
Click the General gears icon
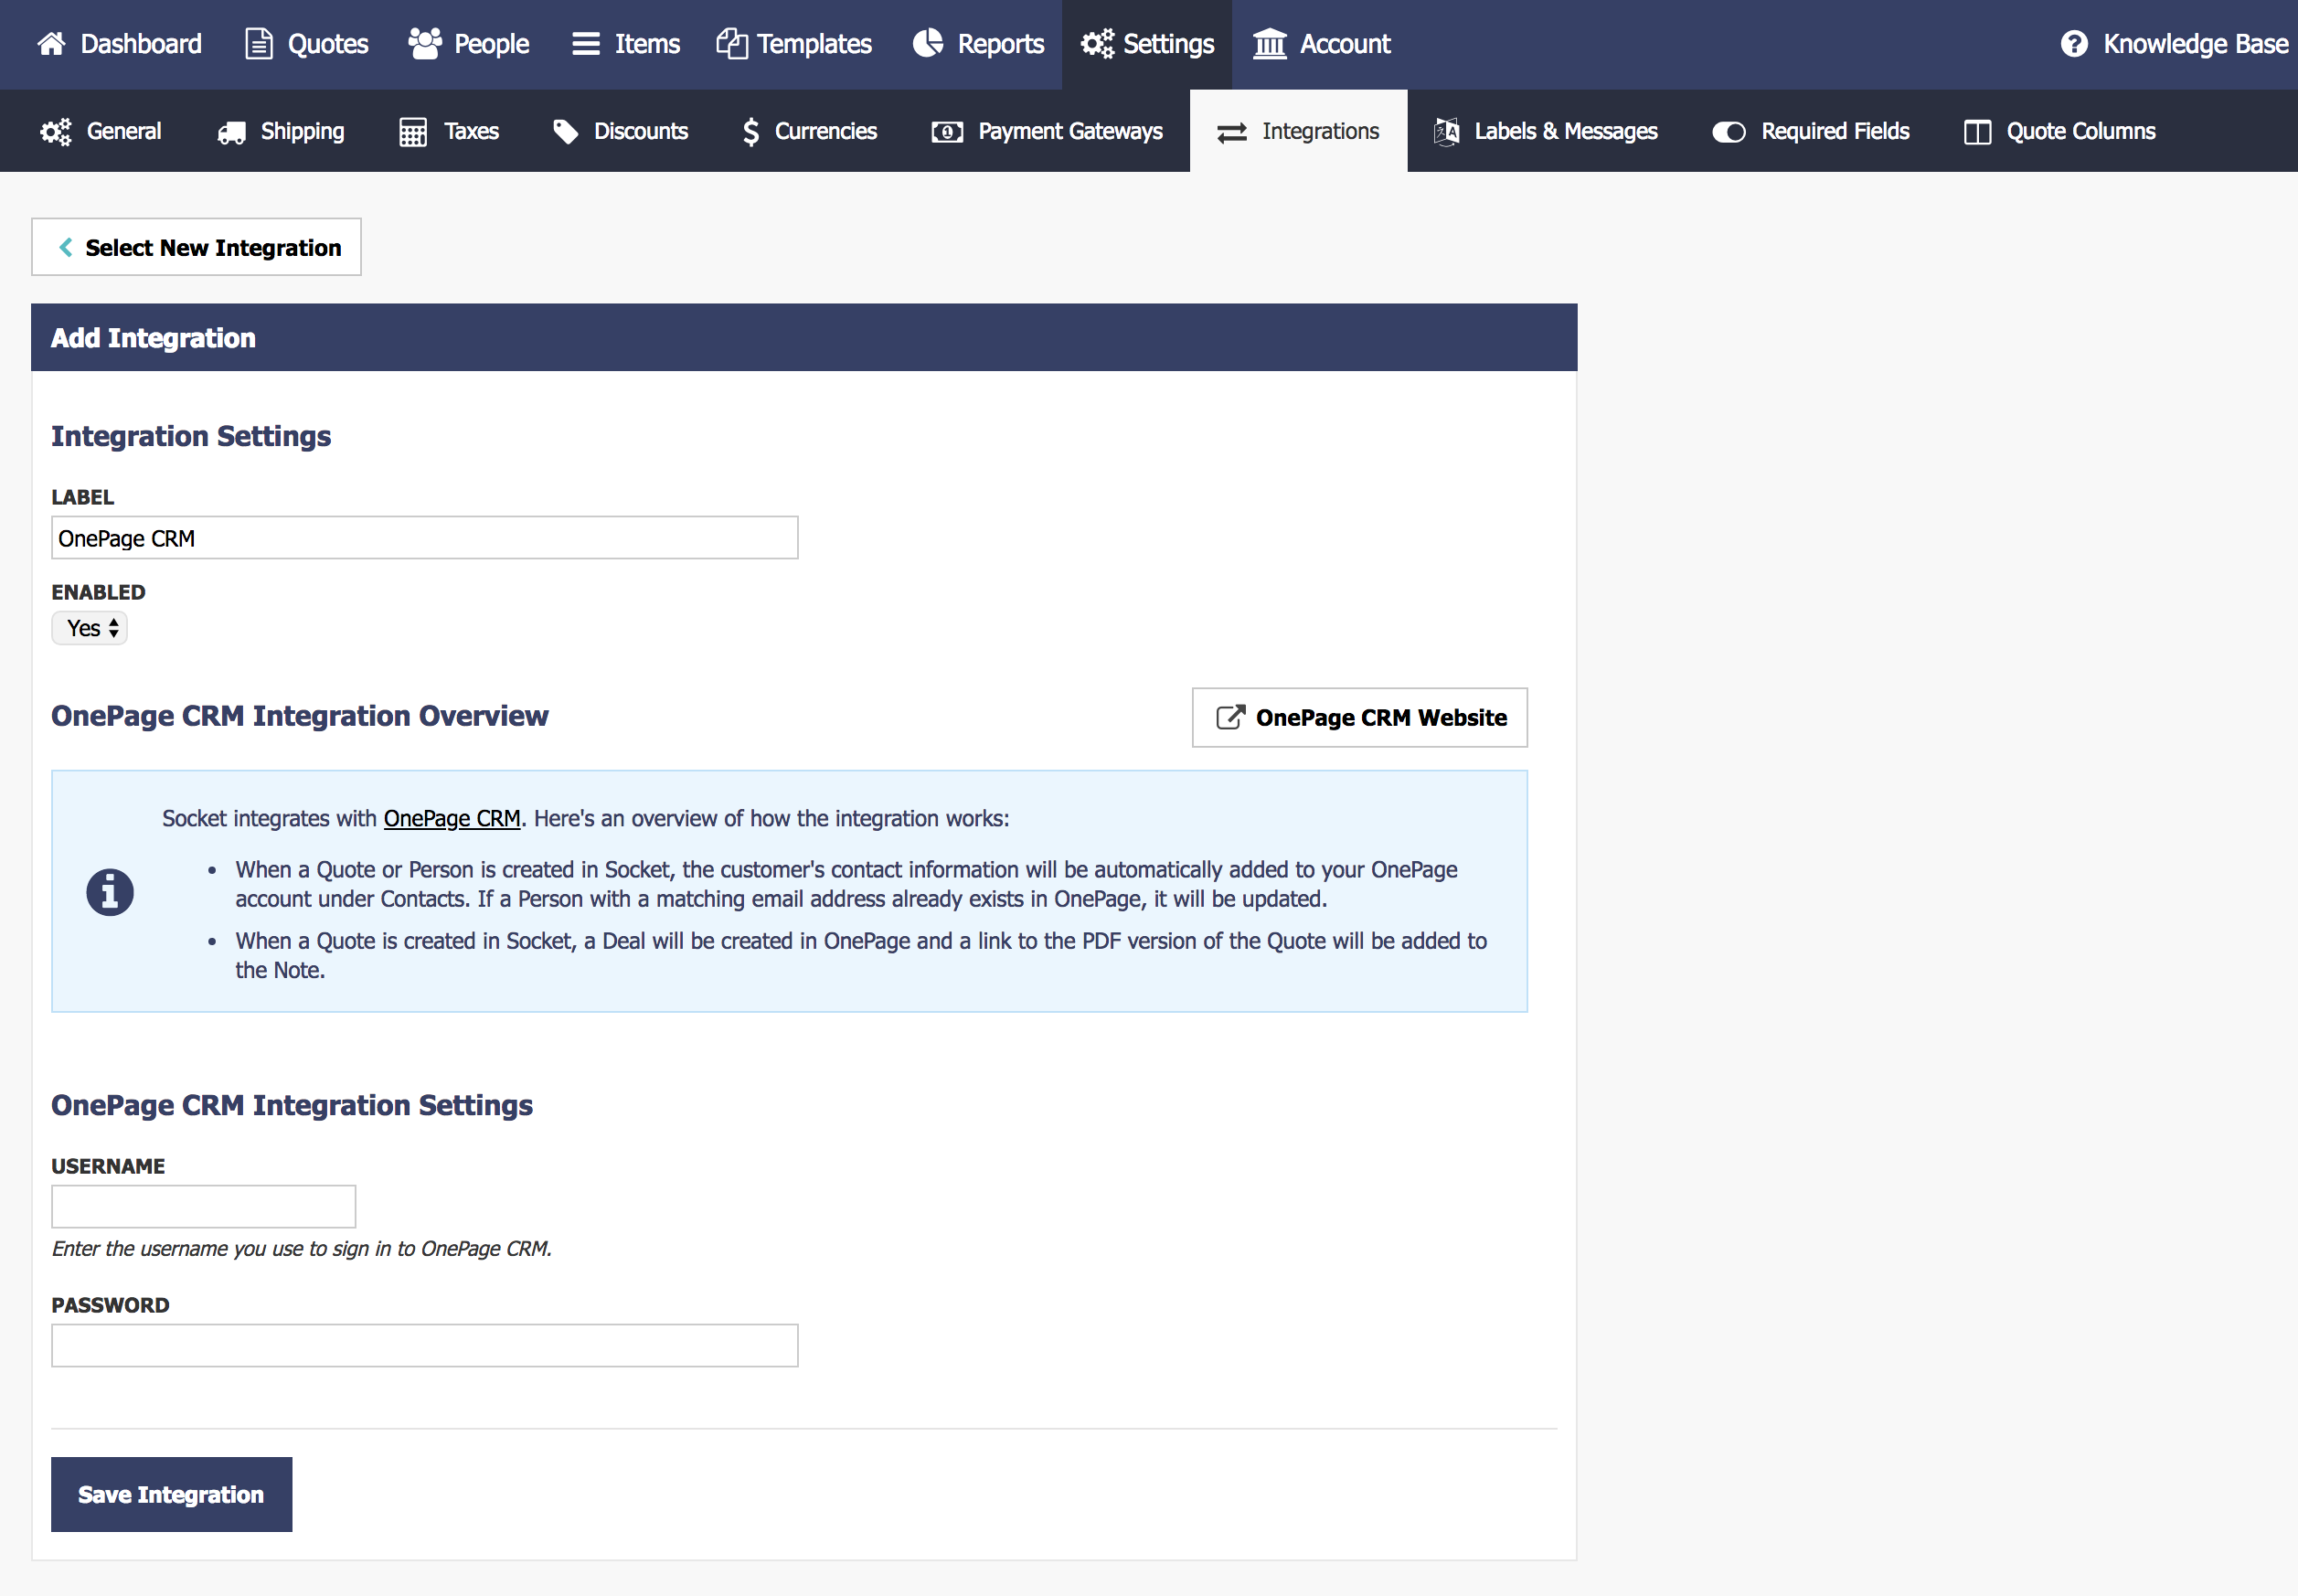[56, 131]
